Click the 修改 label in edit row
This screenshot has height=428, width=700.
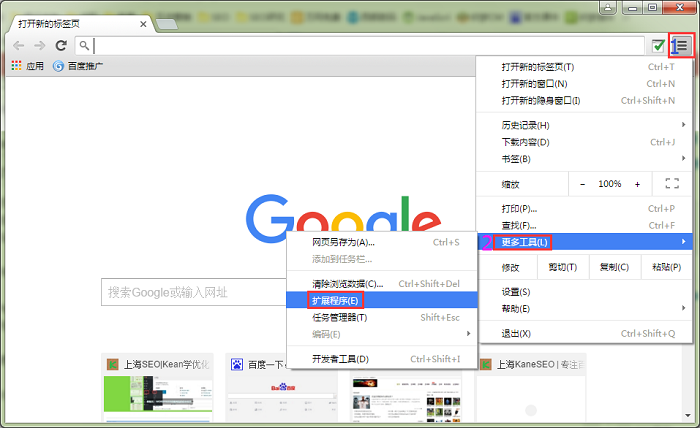coord(510,268)
